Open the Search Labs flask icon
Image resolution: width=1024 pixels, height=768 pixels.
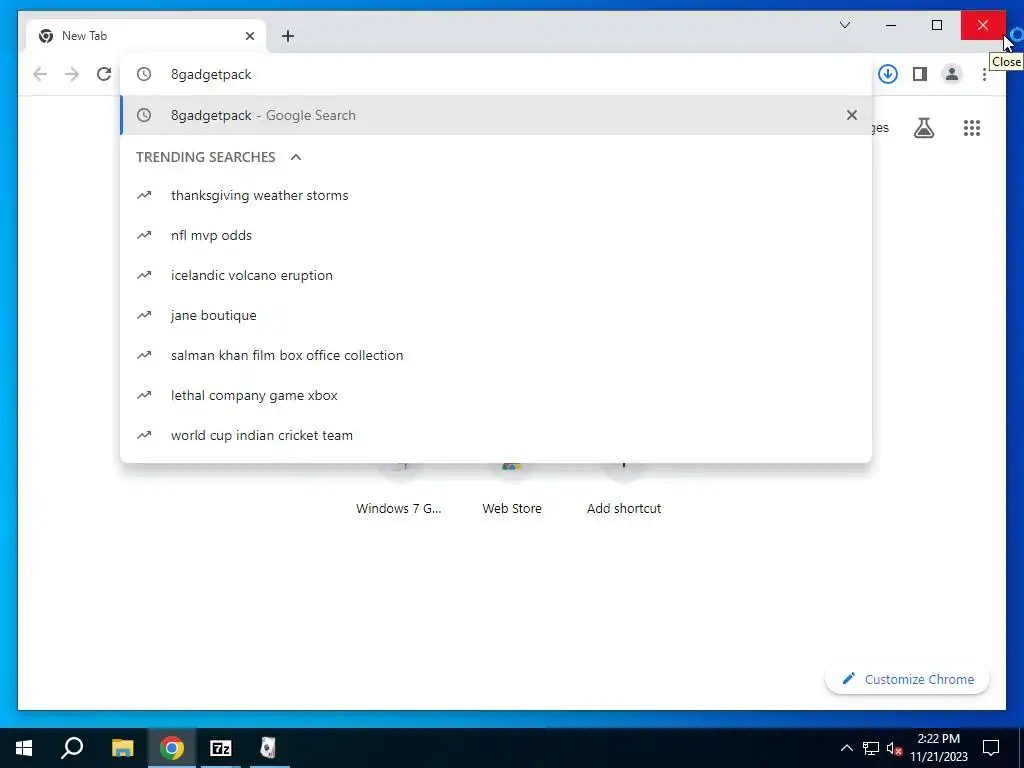click(x=923, y=128)
